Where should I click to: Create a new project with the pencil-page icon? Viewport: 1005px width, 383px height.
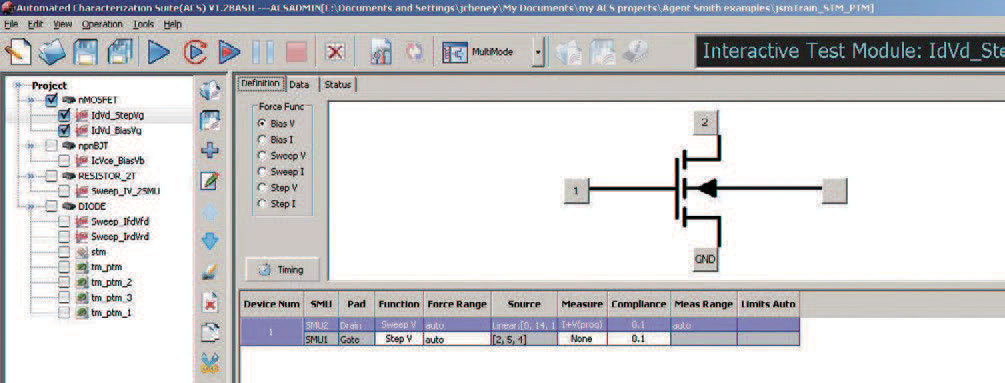click(18, 52)
